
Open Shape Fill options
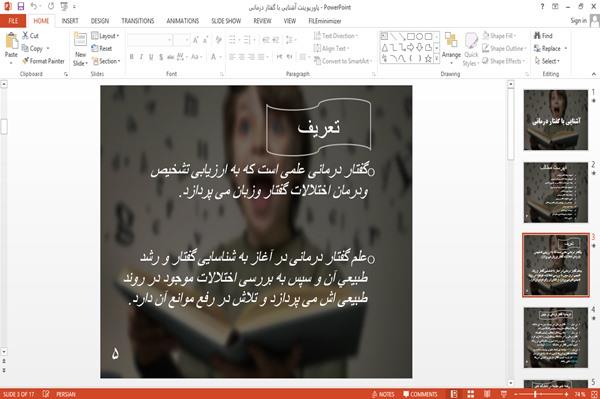point(499,36)
